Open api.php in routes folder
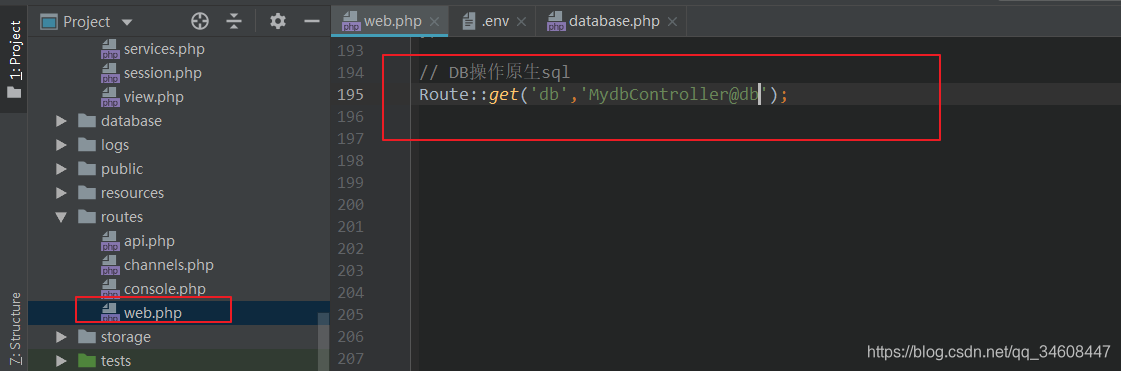Image resolution: width=1121 pixels, height=371 pixels. [x=149, y=241]
